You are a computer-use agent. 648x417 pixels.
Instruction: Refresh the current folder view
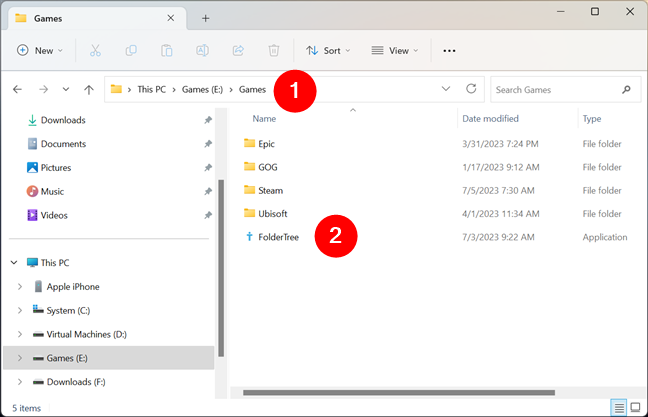coord(471,89)
